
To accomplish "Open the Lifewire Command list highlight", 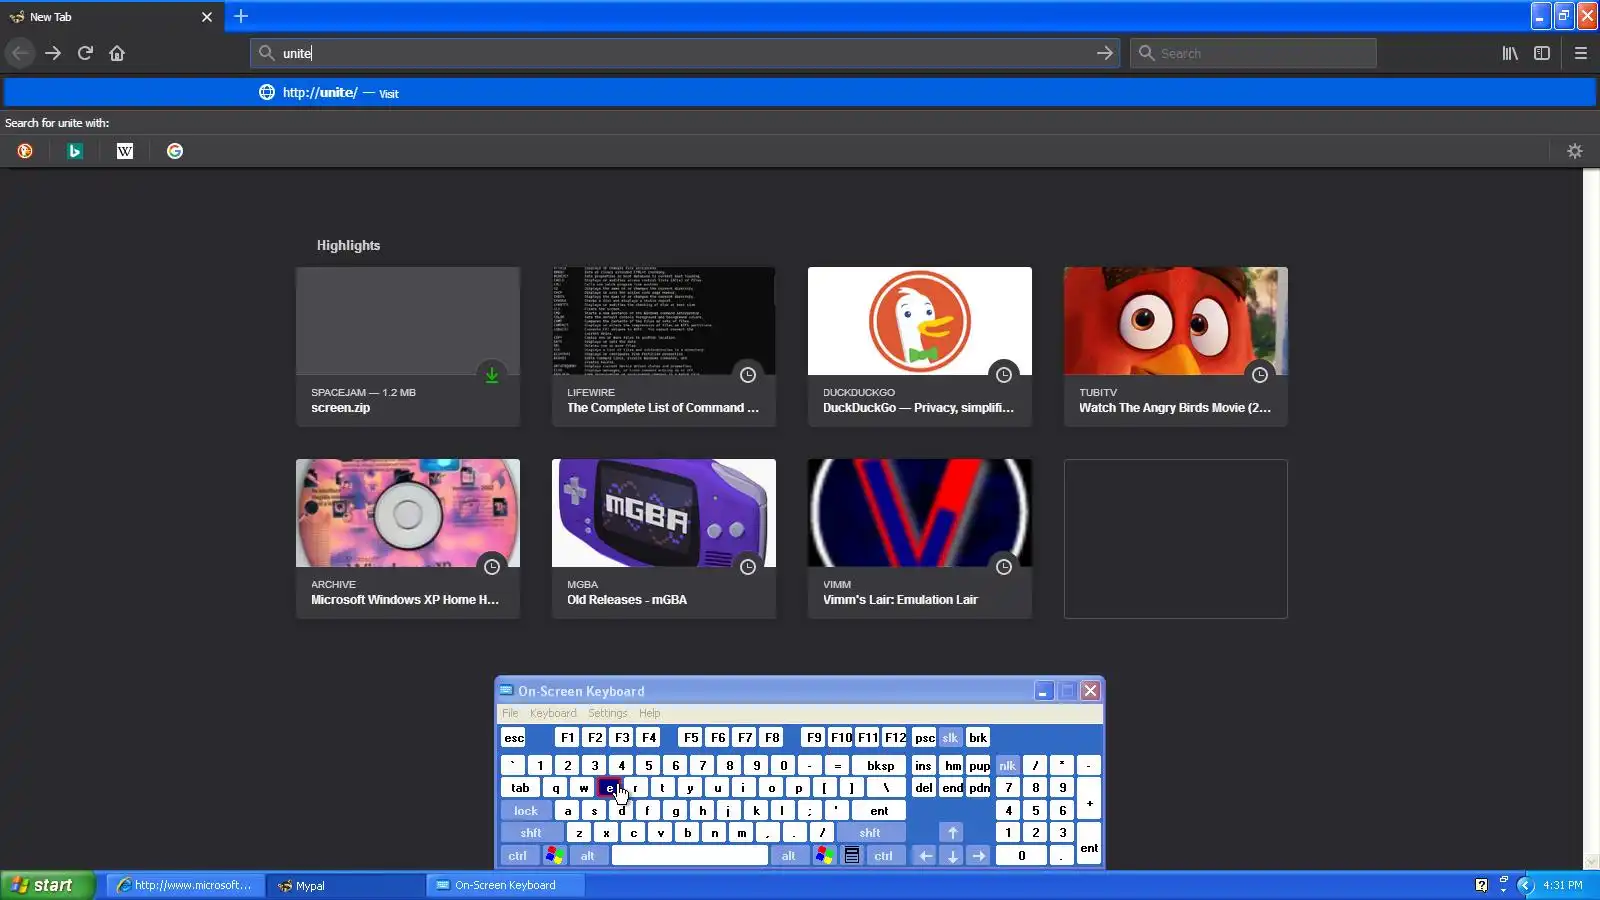I will (x=664, y=346).
